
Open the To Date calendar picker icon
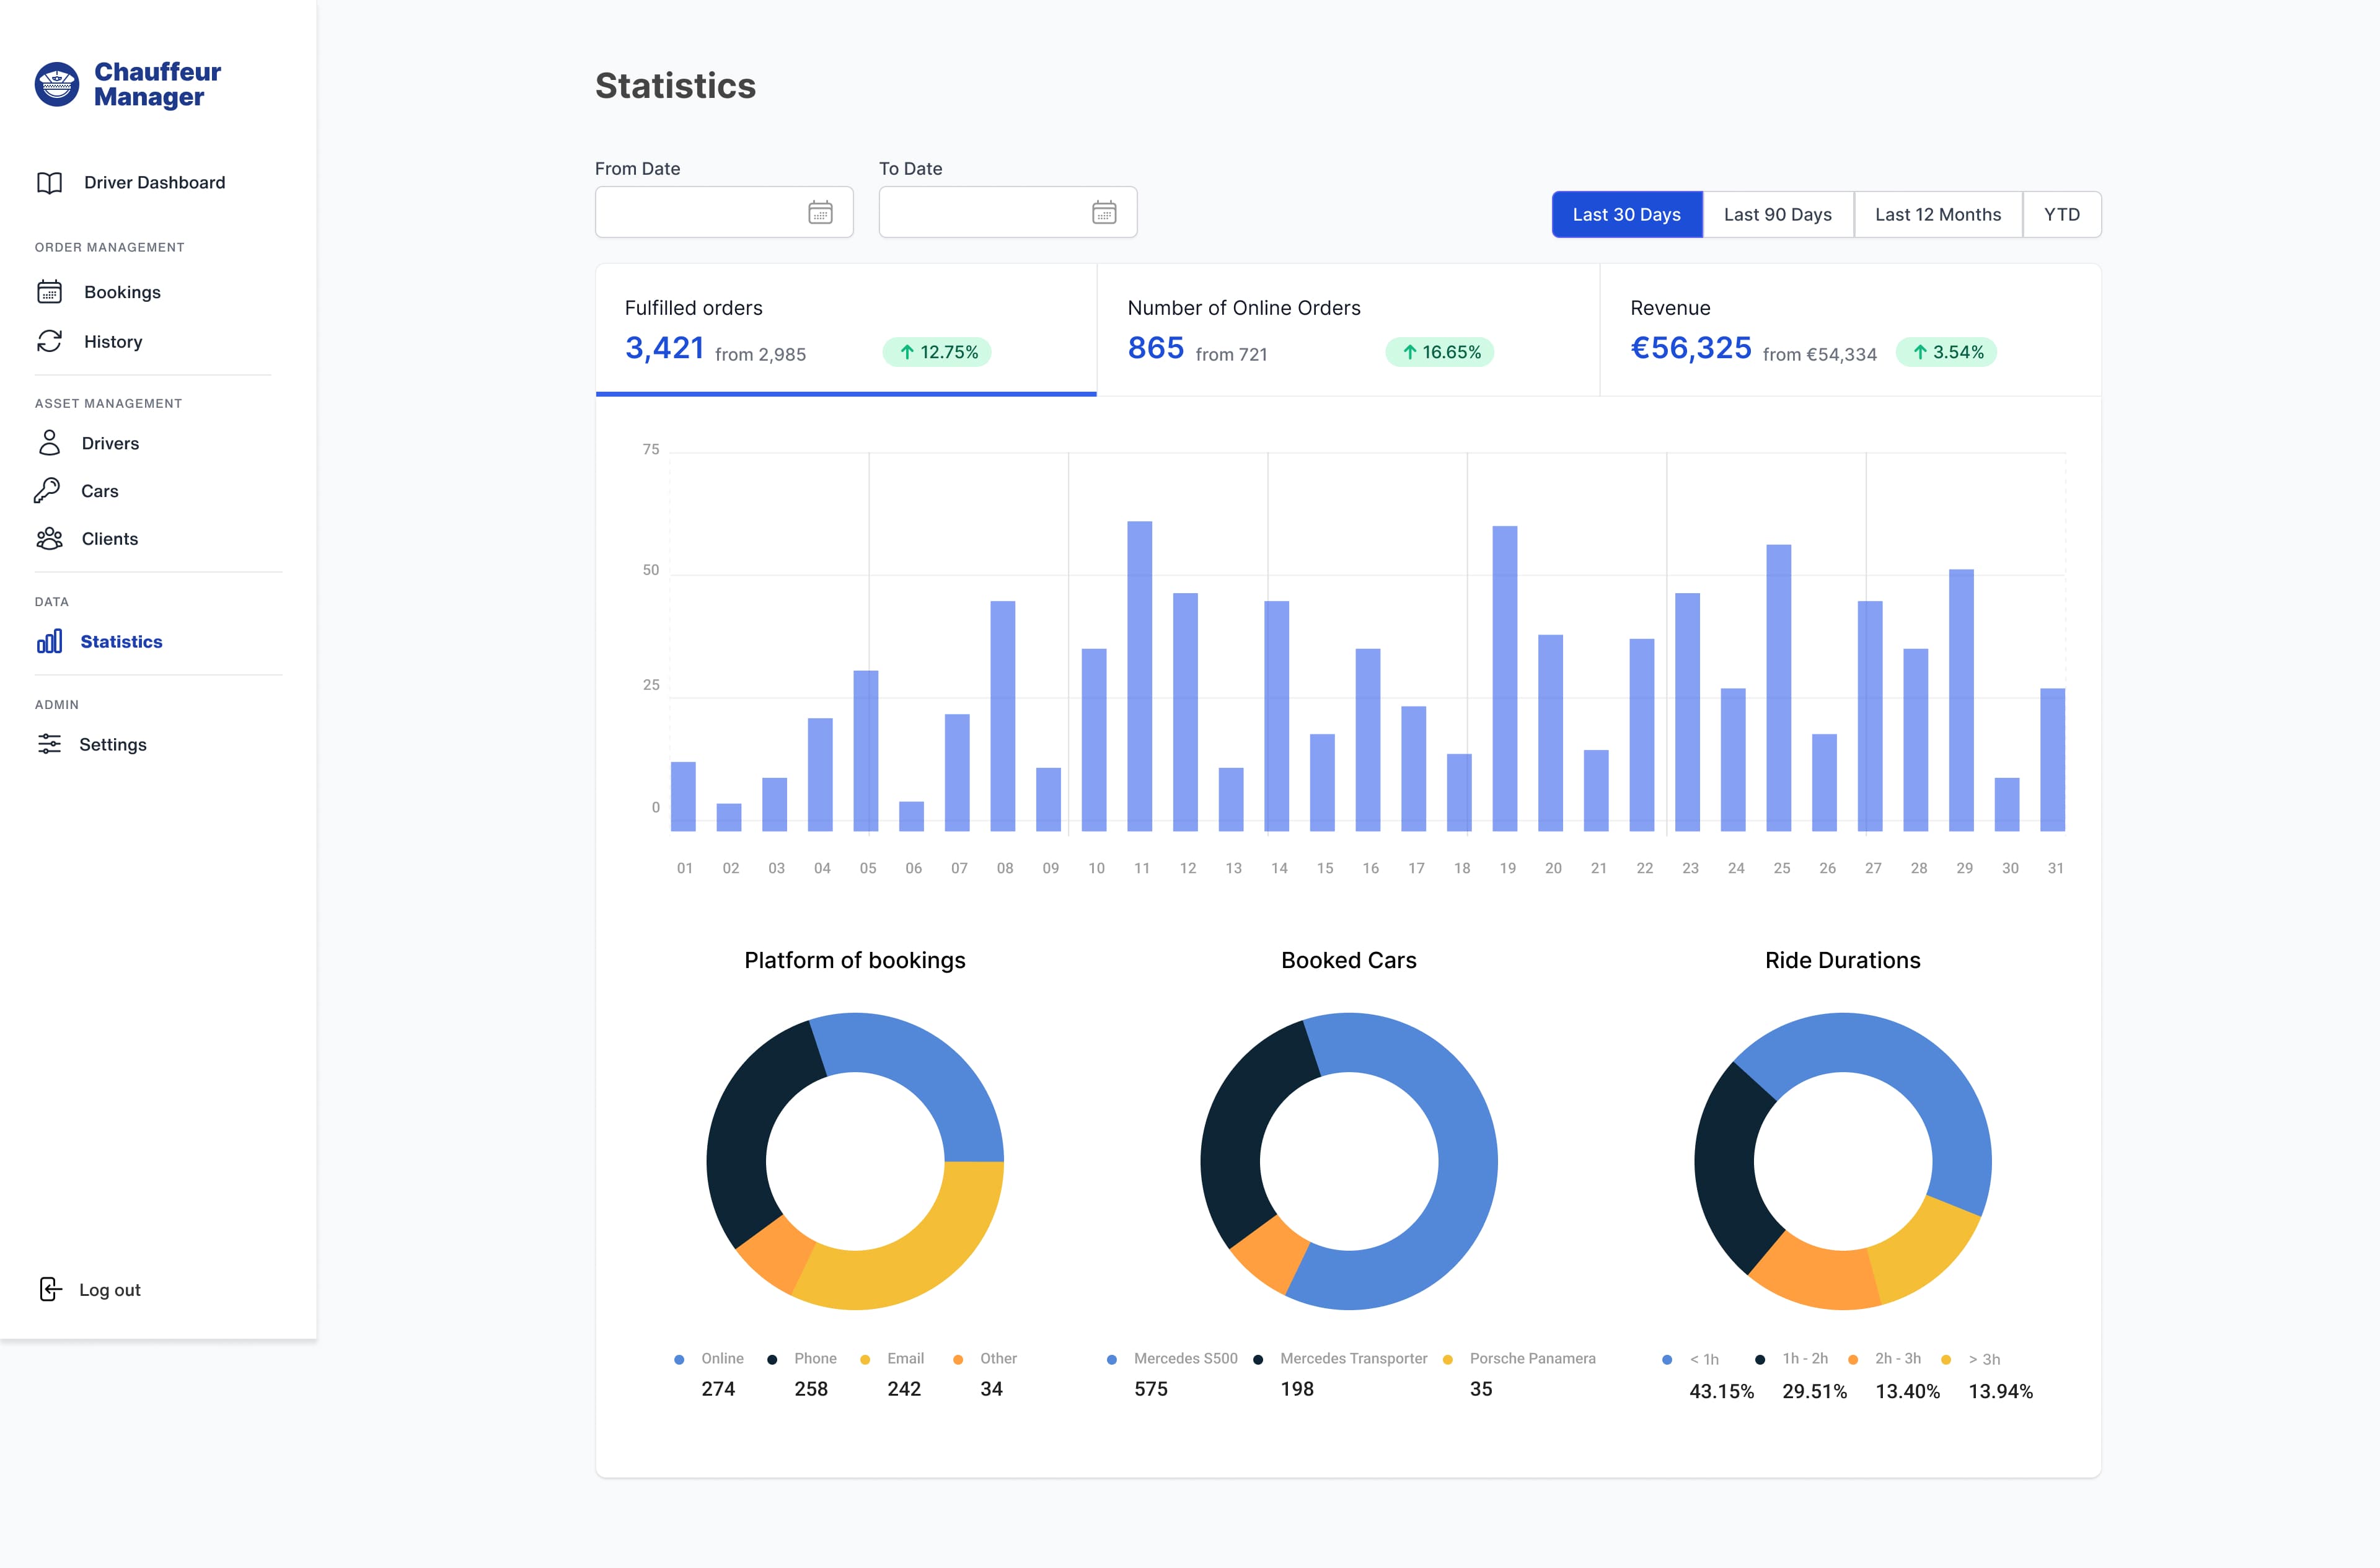coord(1104,212)
